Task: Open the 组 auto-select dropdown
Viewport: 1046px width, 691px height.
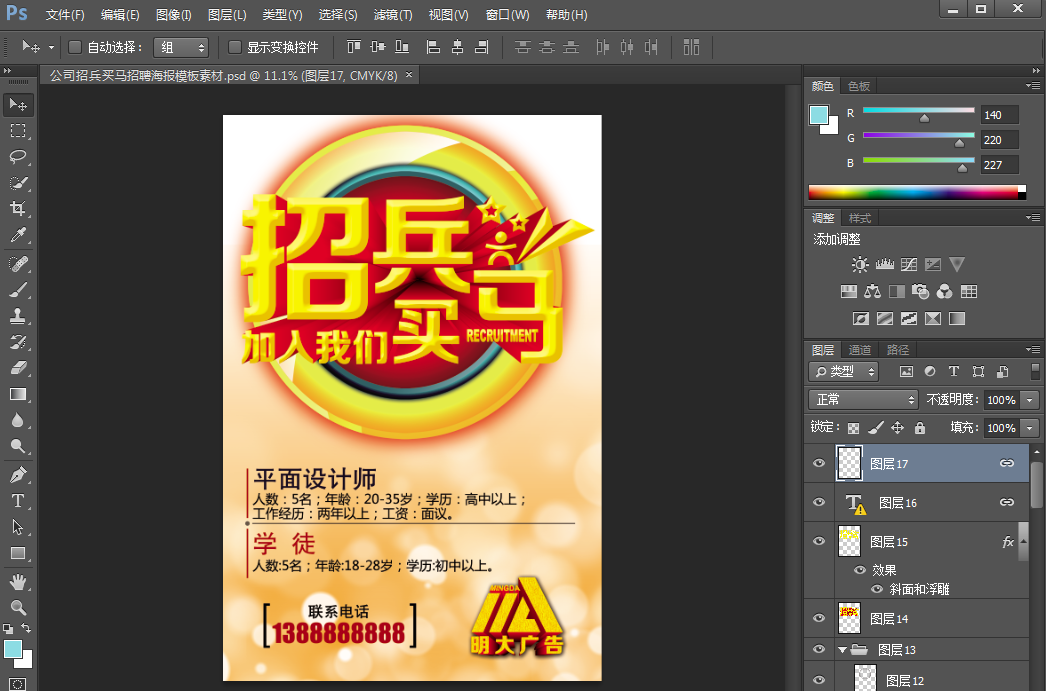Action: point(181,47)
